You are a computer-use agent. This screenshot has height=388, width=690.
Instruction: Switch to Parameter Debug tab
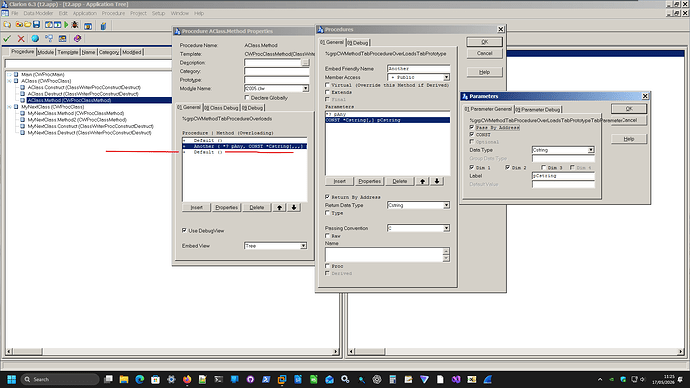pyautogui.click(x=538, y=110)
